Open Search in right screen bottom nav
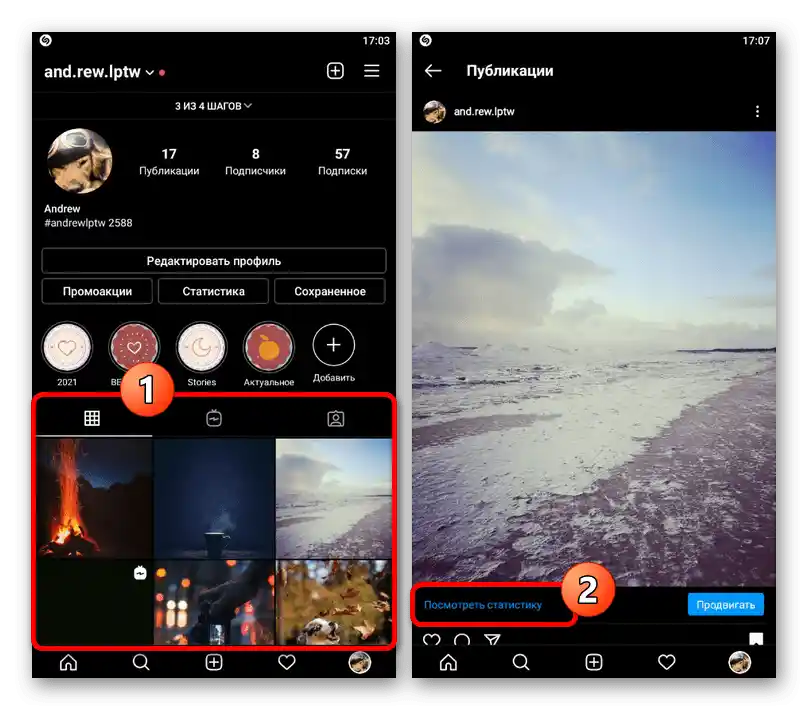The width and height of the screenshot is (808, 710). (521, 662)
